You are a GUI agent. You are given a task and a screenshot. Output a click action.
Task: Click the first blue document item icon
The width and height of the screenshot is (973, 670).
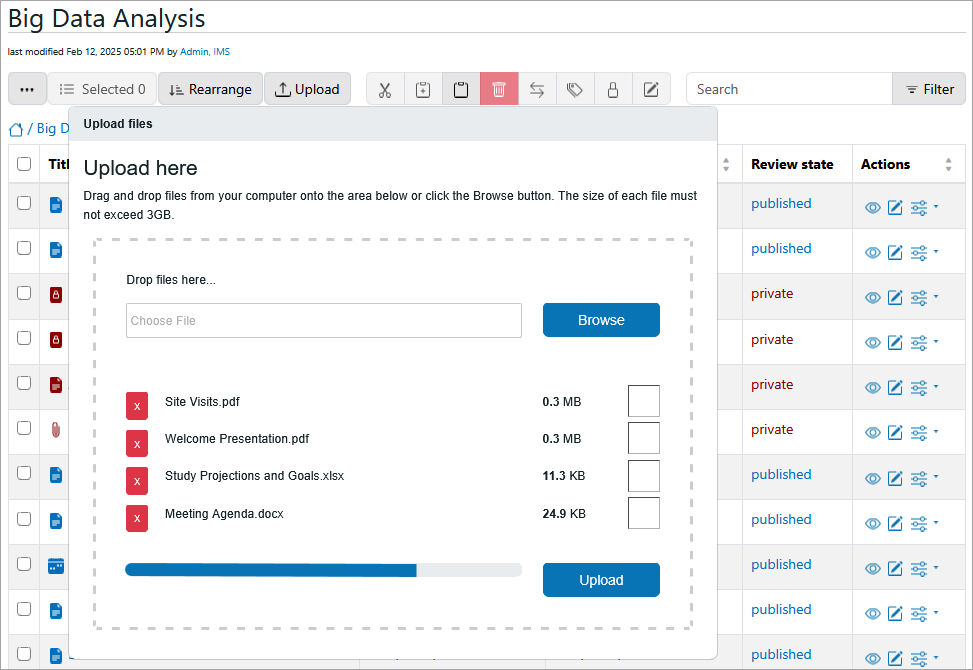pyautogui.click(x=56, y=204)
